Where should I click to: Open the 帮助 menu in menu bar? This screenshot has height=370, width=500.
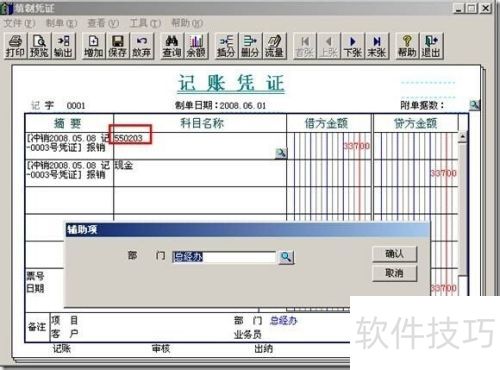pyautogui.click(x=187, y=23)
